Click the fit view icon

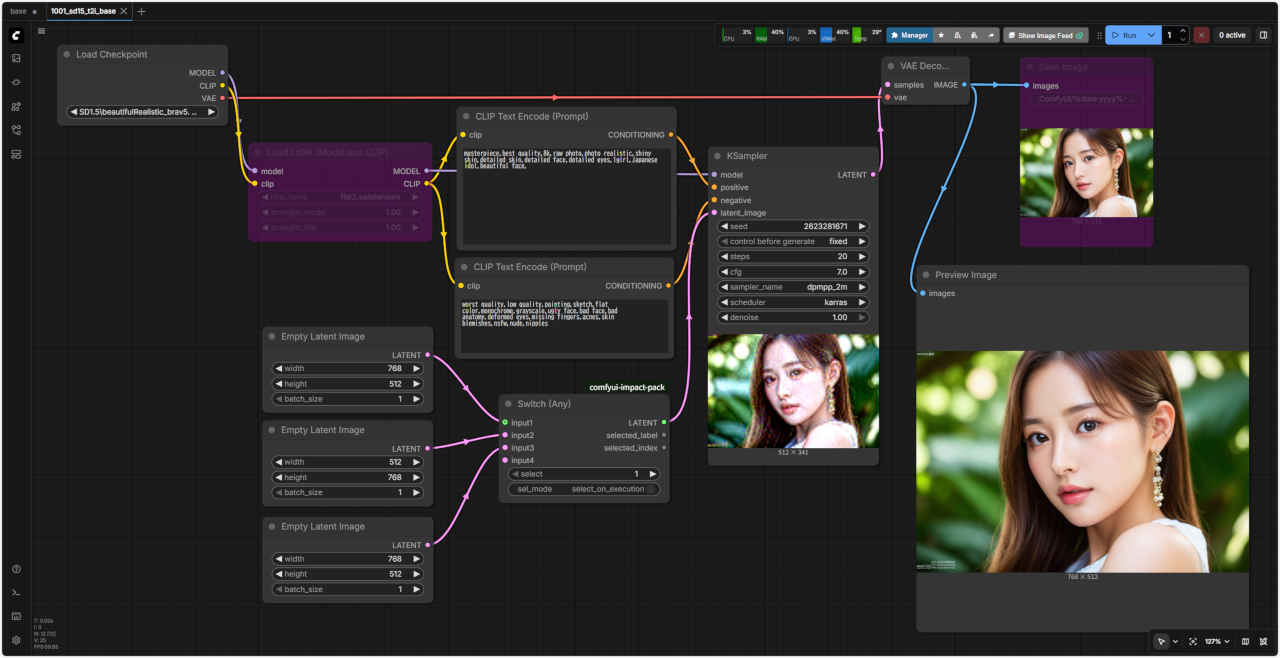1193,641
